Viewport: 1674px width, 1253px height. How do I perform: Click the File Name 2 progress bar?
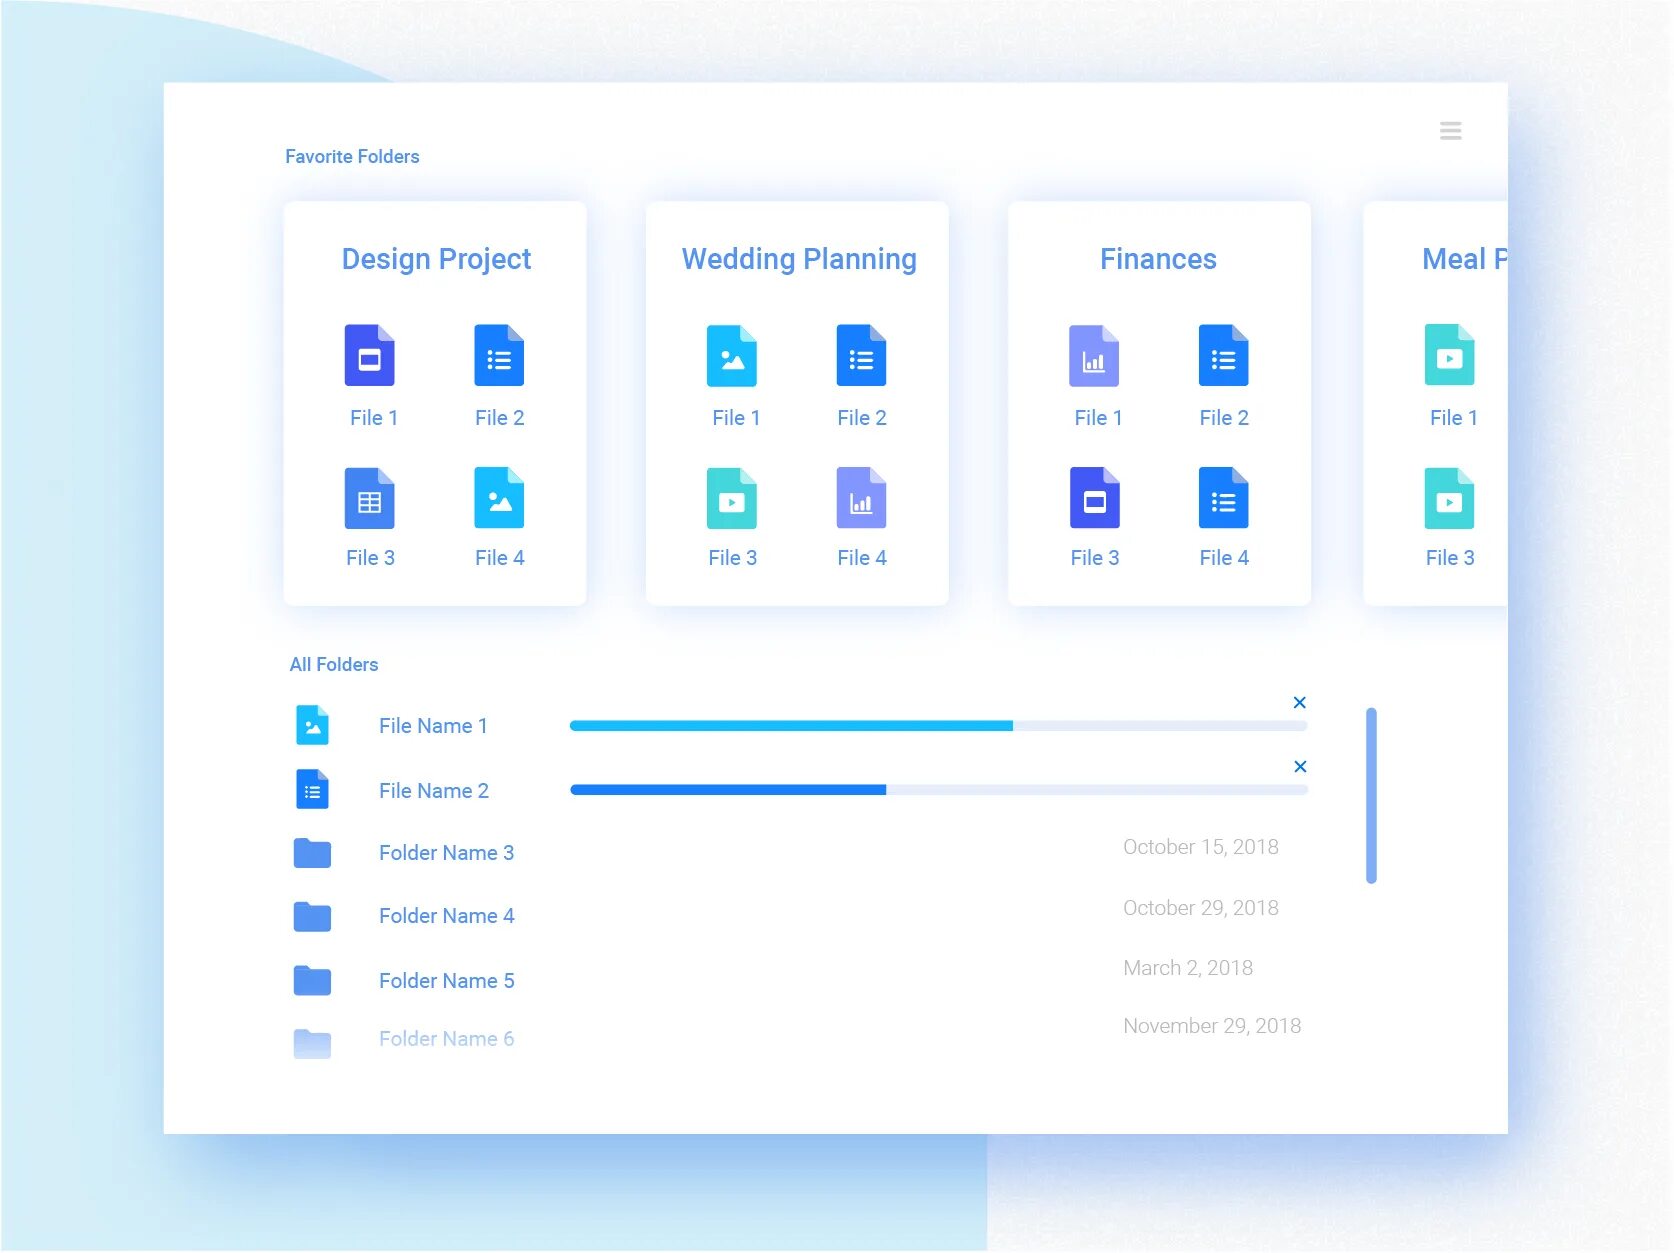click(939, 790)
